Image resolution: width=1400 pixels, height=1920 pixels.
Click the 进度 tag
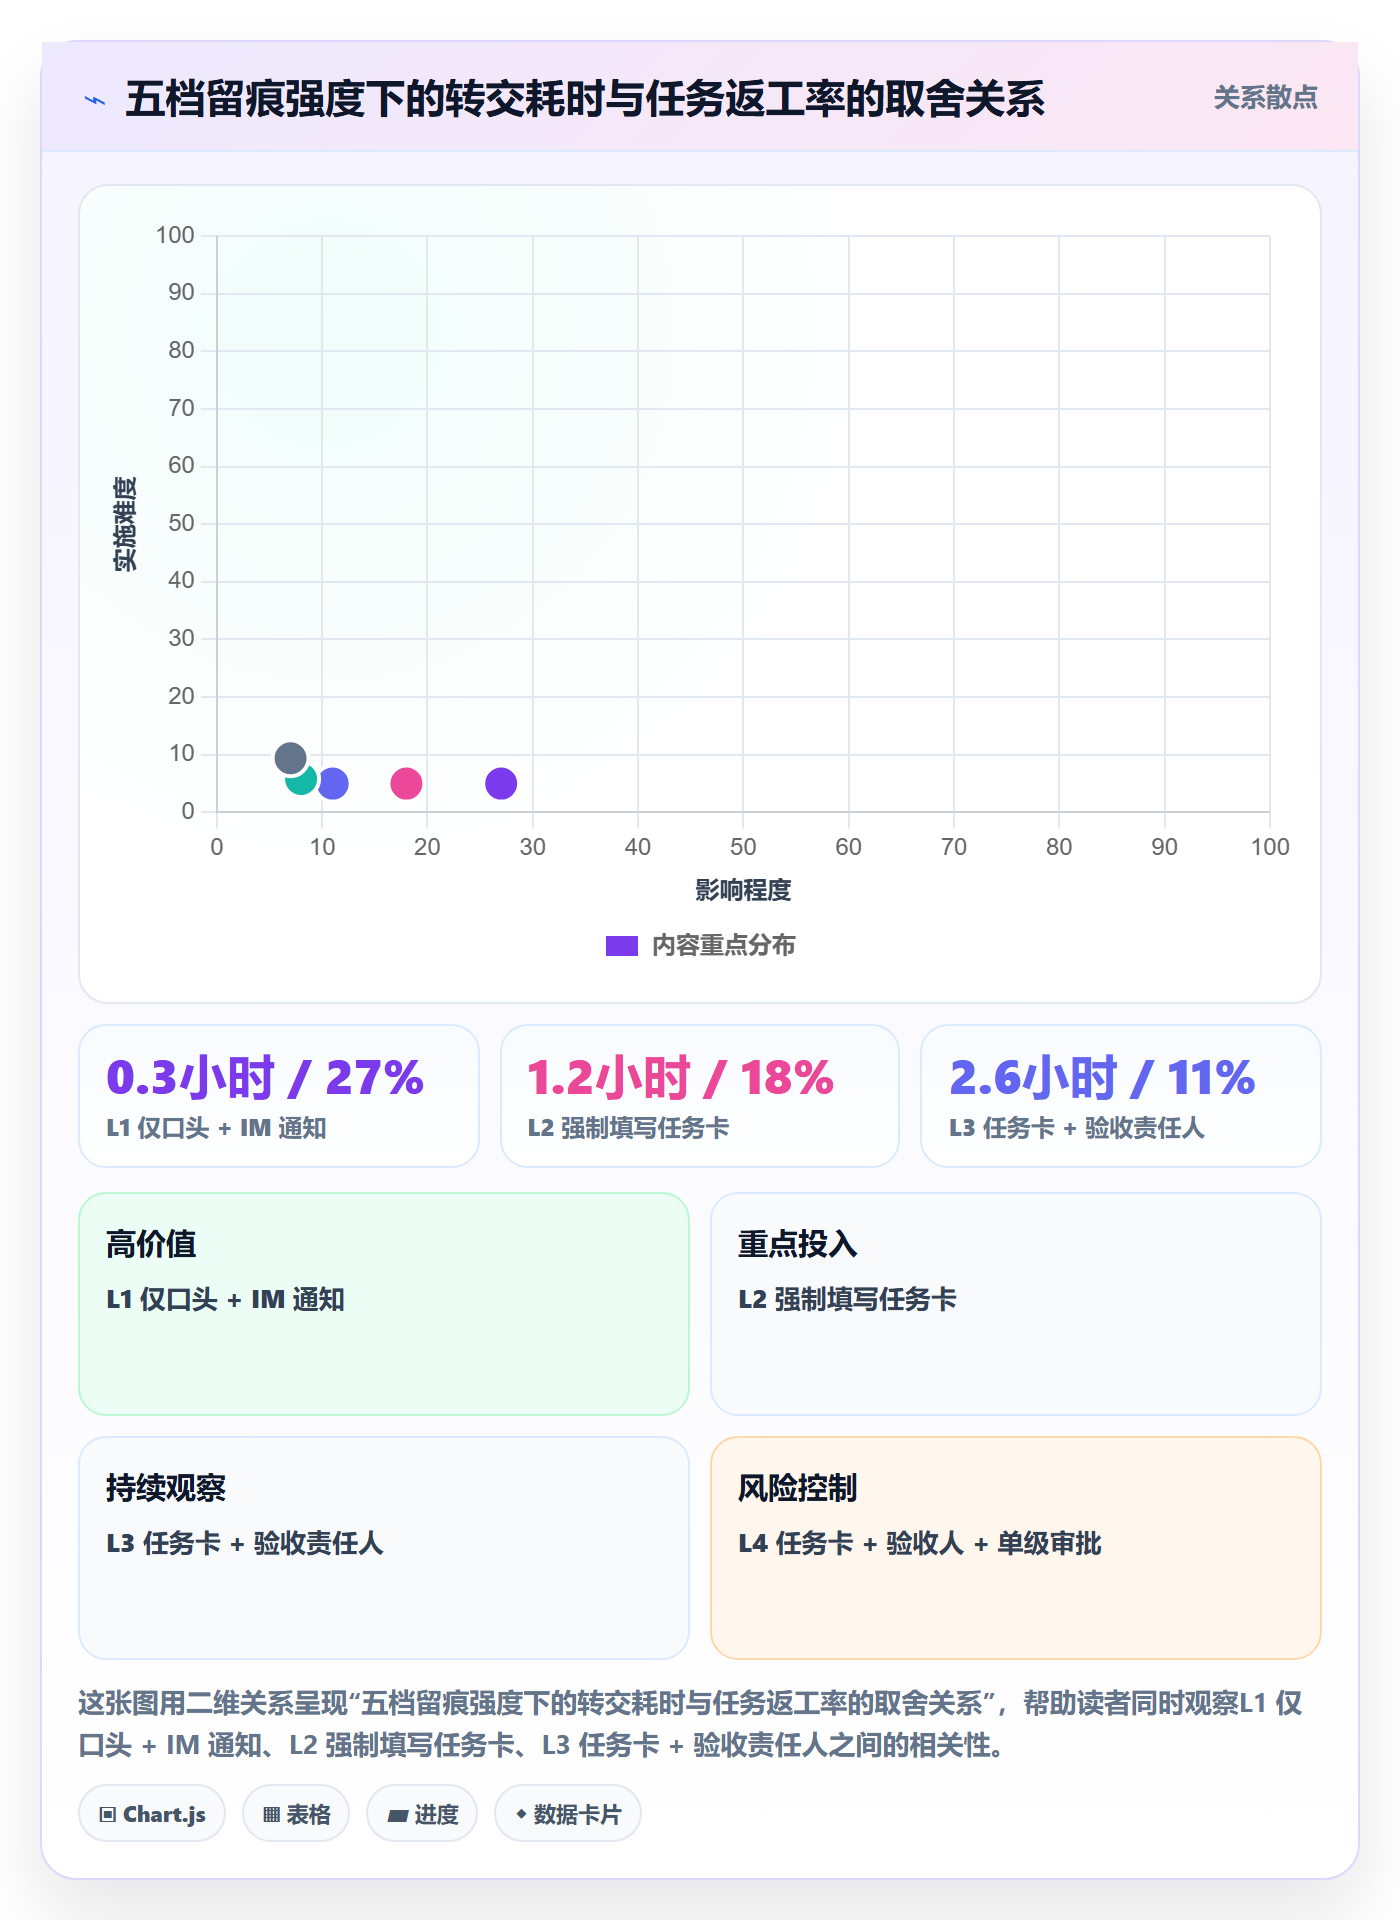click(422, 1814)
